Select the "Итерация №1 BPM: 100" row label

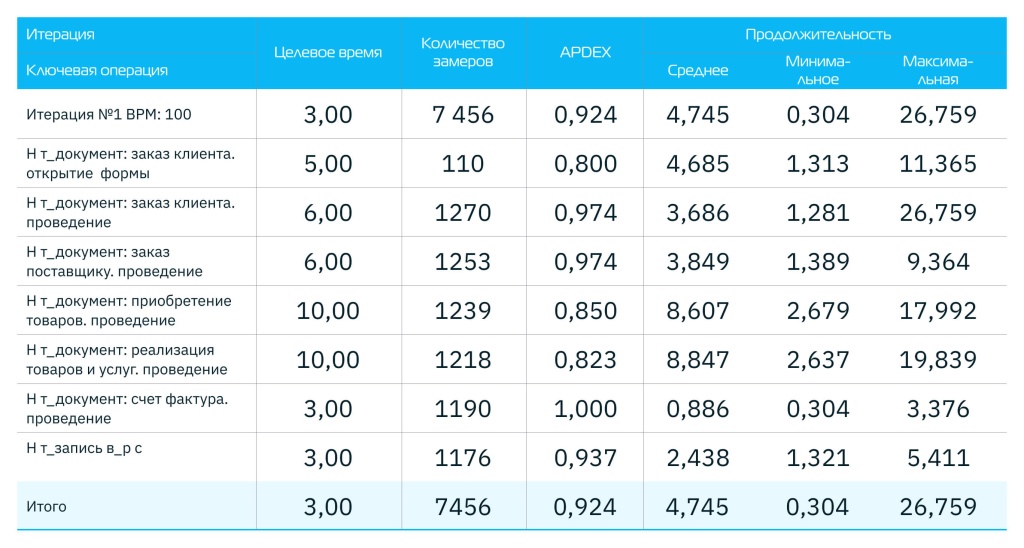(x=109, y=114)
